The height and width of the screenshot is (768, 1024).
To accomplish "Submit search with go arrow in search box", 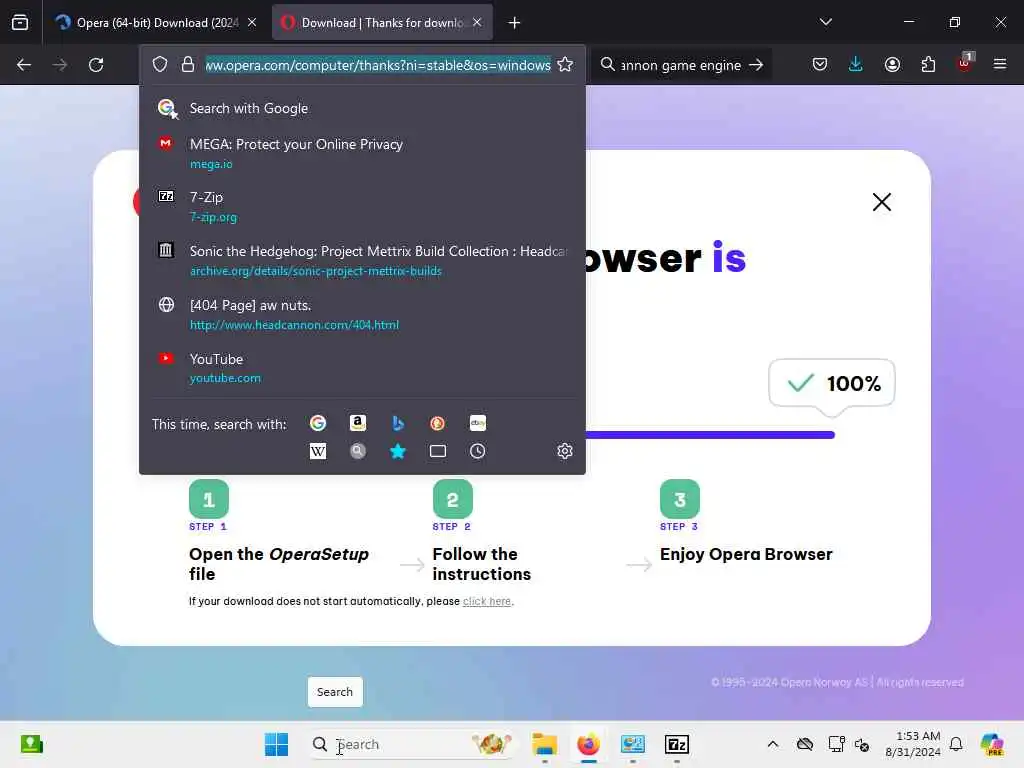I will (756, 65).
